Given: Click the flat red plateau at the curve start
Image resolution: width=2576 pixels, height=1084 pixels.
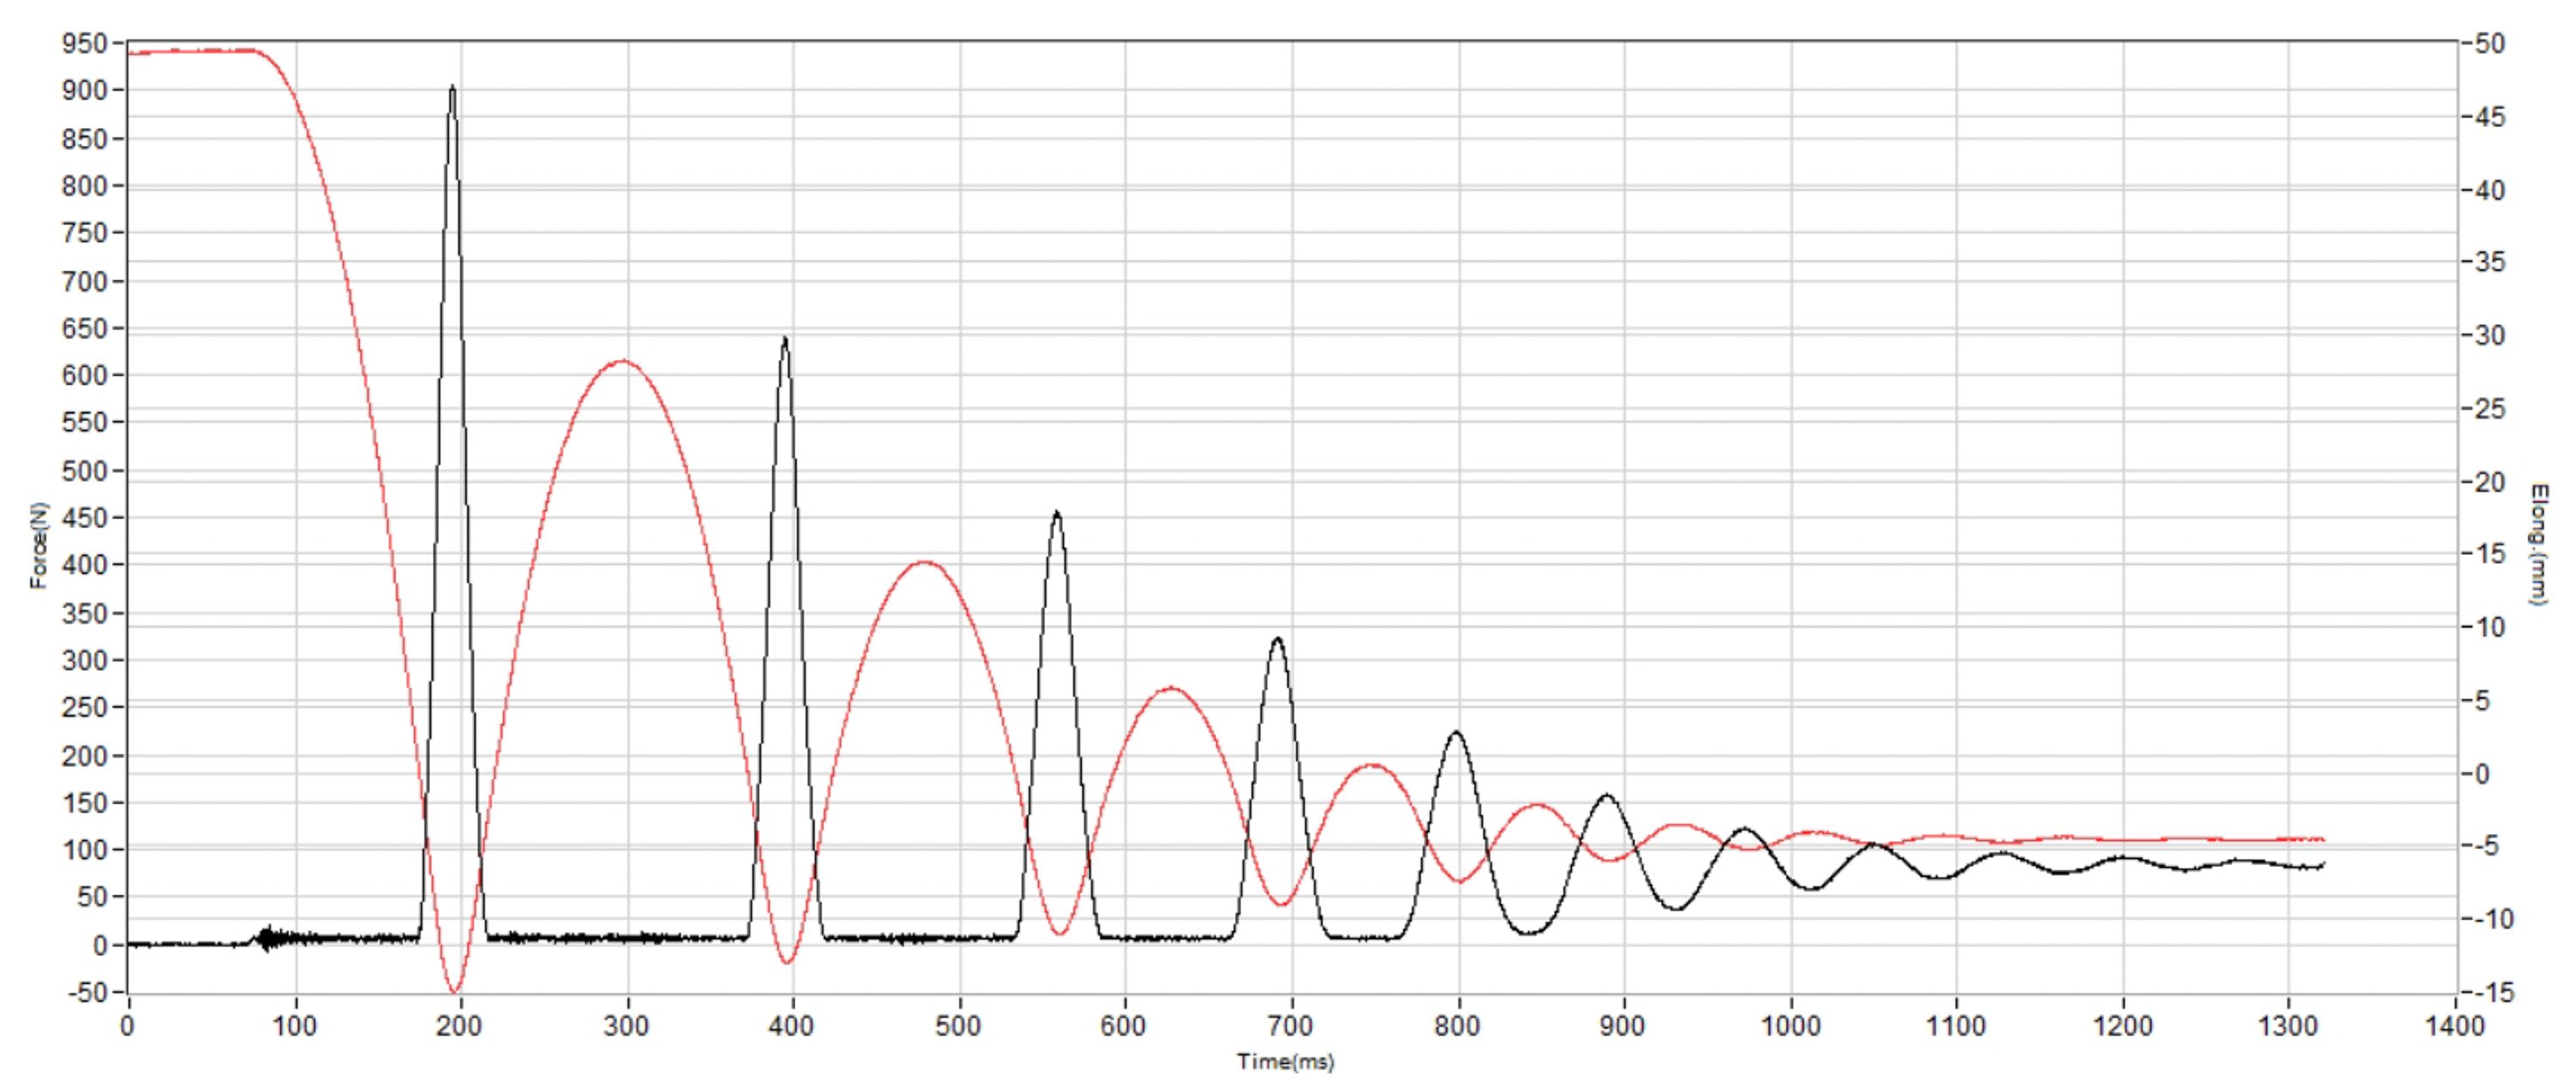Looking at the screenshot, I should point(190,50).
